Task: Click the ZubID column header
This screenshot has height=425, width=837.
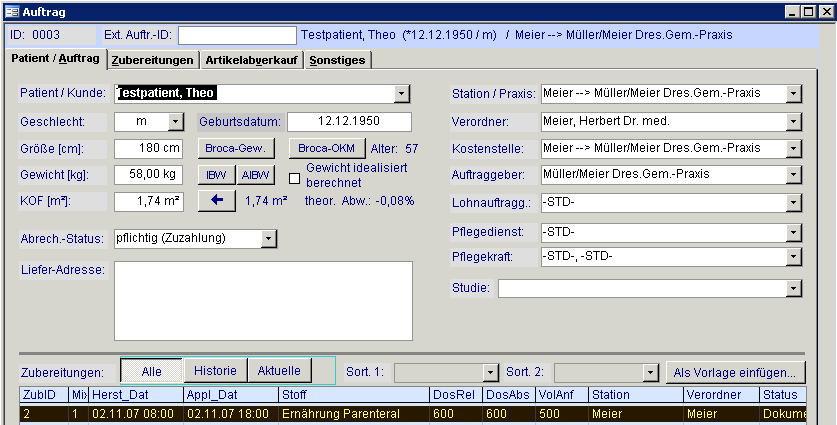Action: [44, 395]
